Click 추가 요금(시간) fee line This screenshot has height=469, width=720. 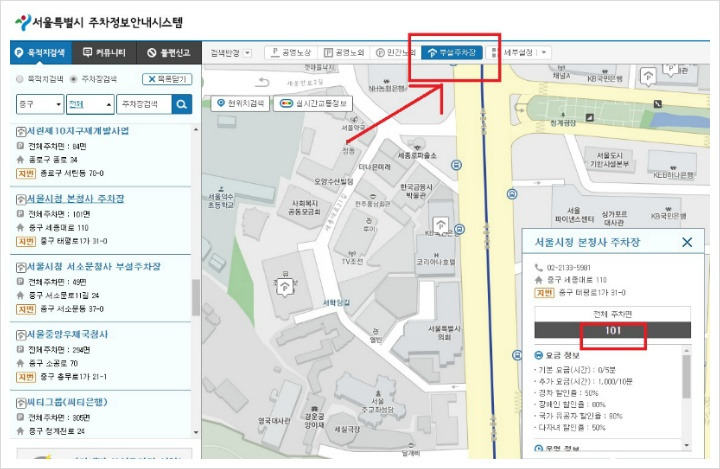(x=583, y=381)
